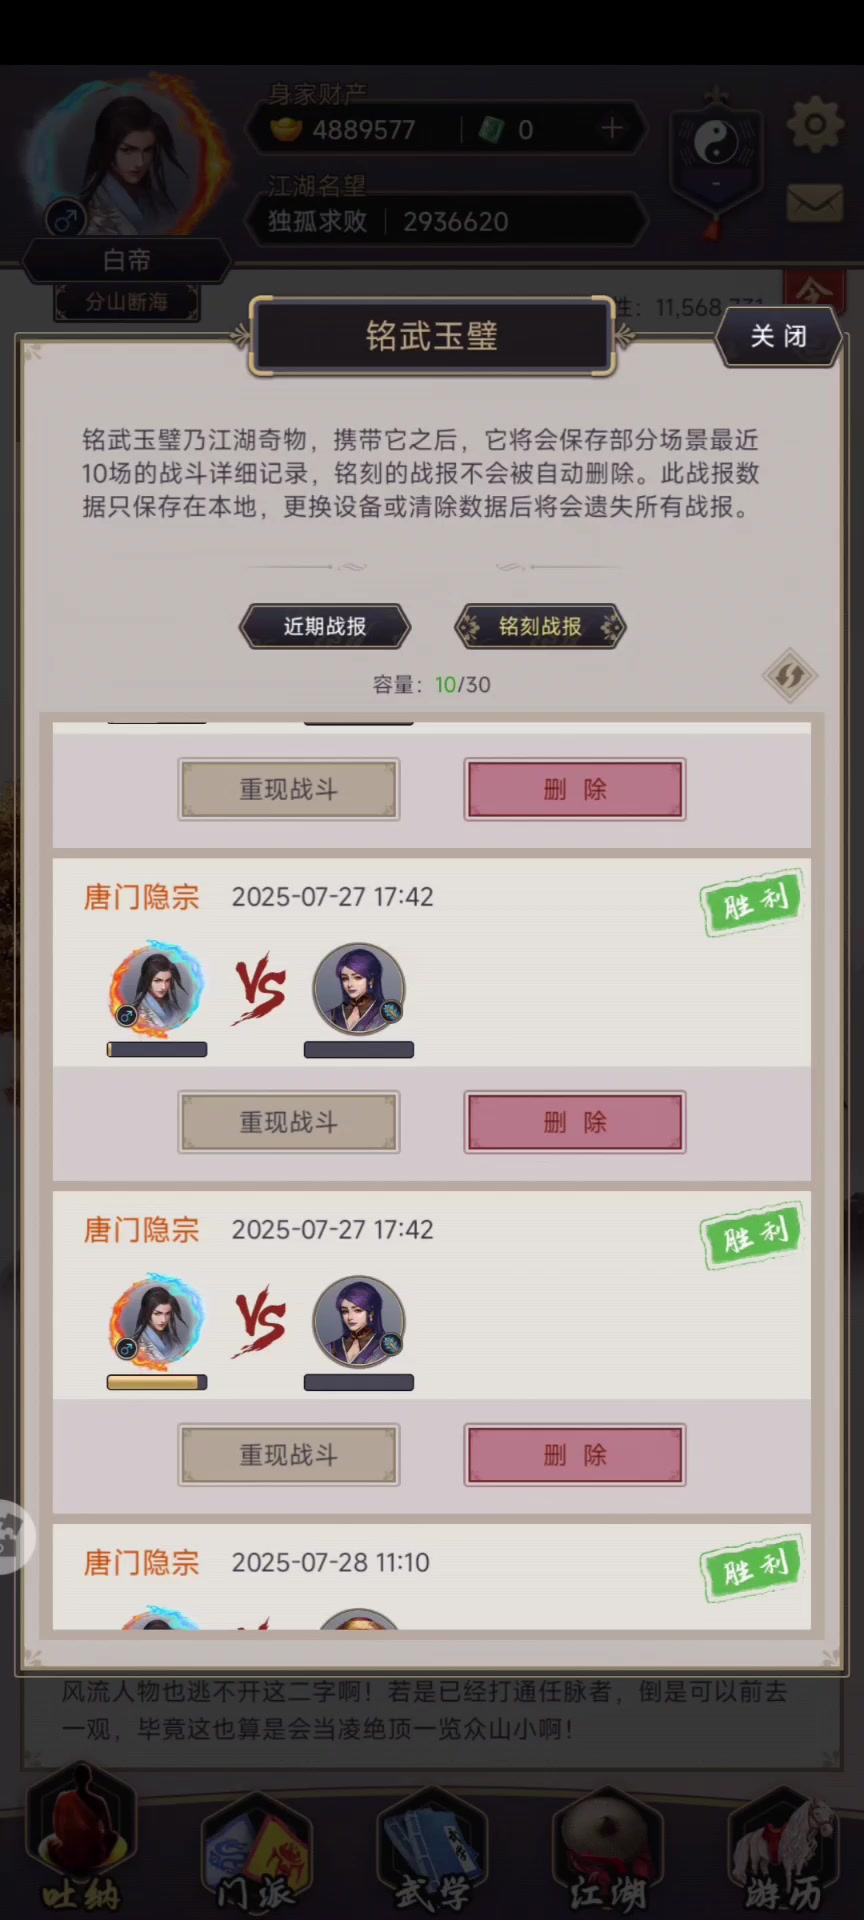Open the settings gear icon
Image resolution: width=864 pixels, height=1920 pixels.
click(815, 125)
